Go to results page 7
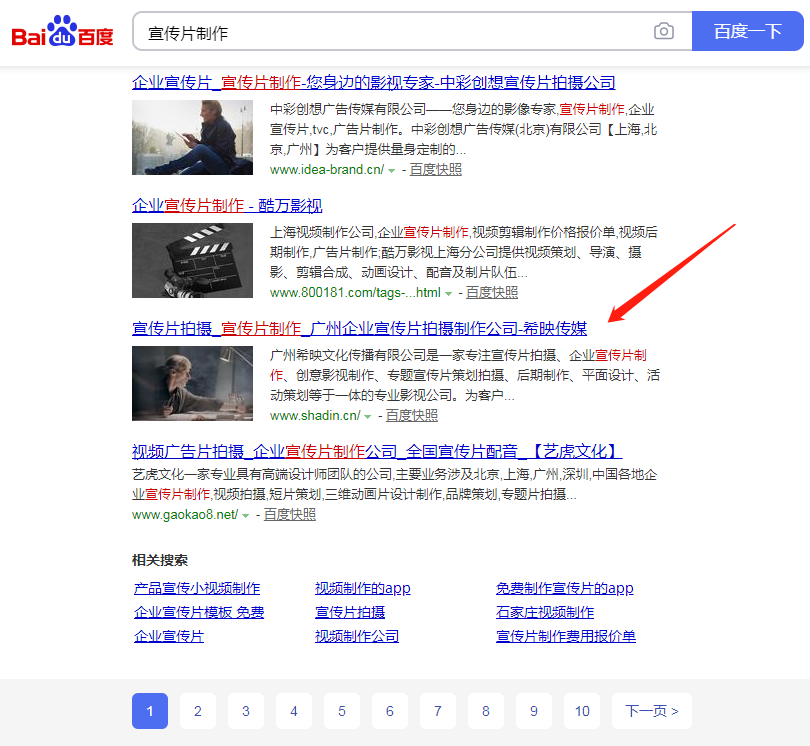The image size is (810, 746). coord(438,711)
